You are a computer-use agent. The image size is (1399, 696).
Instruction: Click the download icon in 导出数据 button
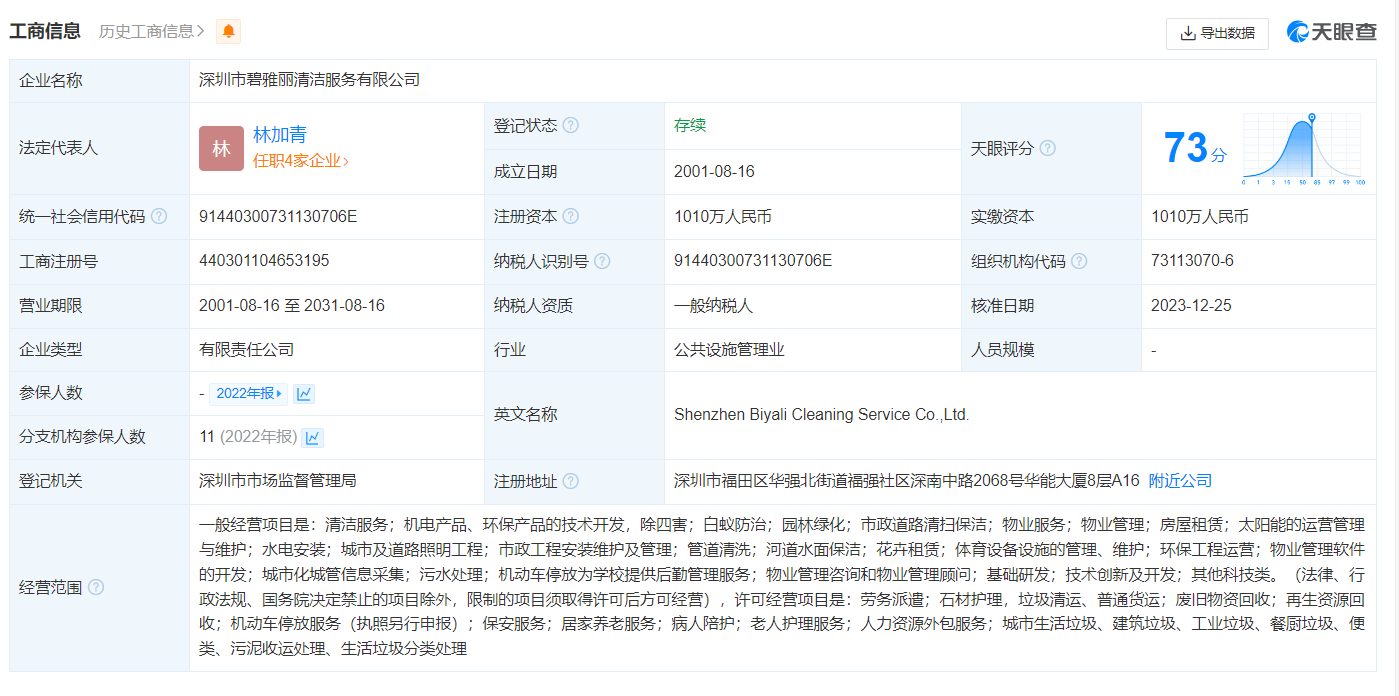click(1189, 33)
